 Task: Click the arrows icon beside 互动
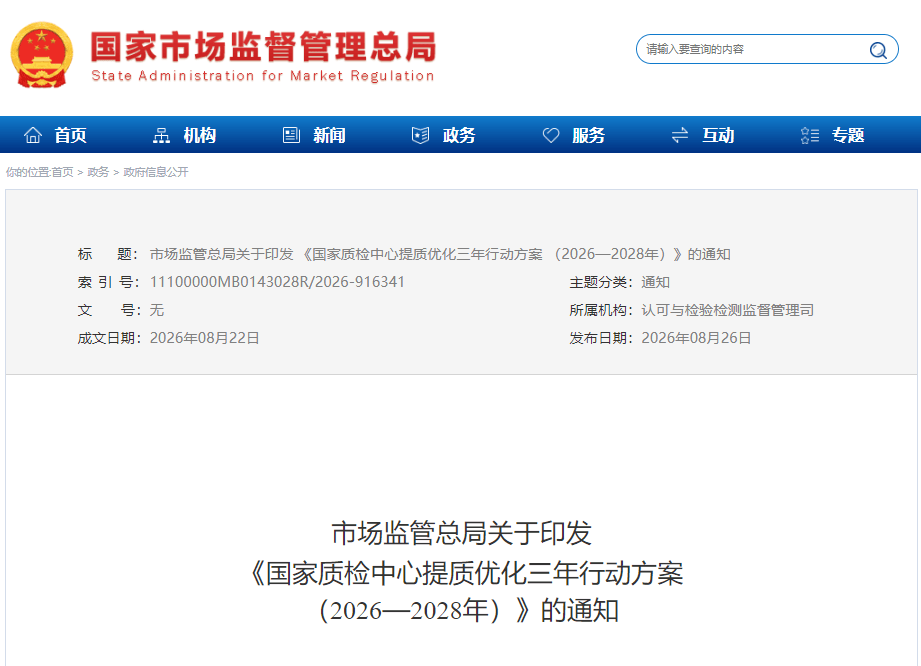coord(680,135)
